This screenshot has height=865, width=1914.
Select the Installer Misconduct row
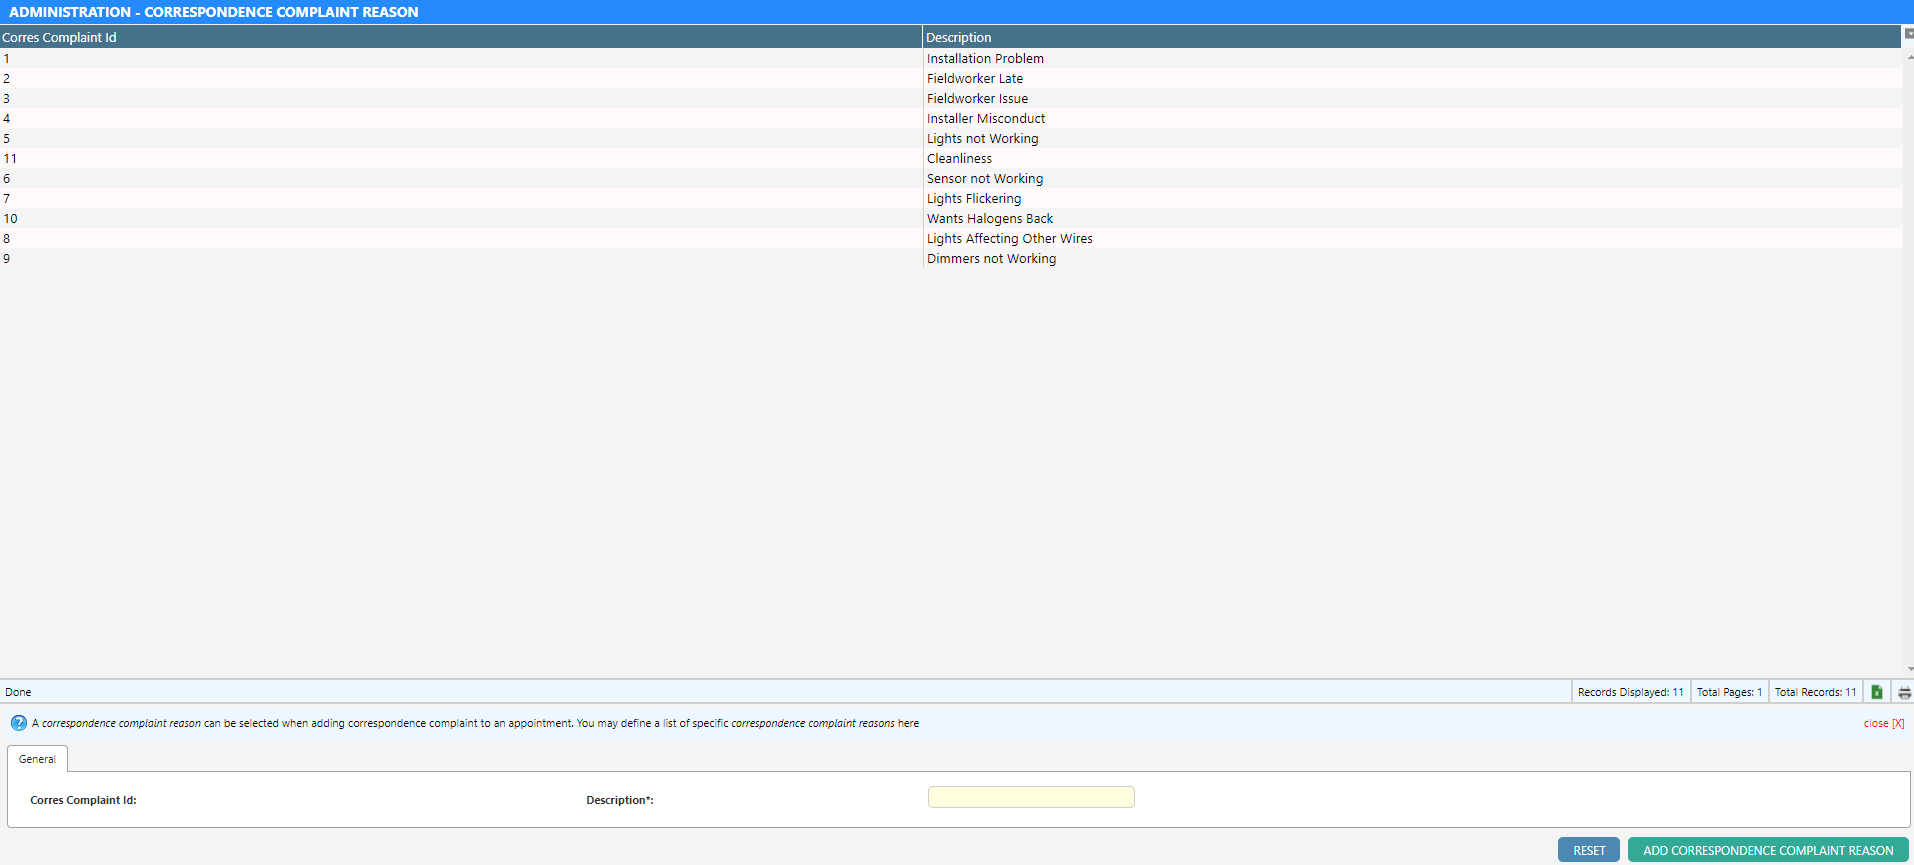point(985,118)
